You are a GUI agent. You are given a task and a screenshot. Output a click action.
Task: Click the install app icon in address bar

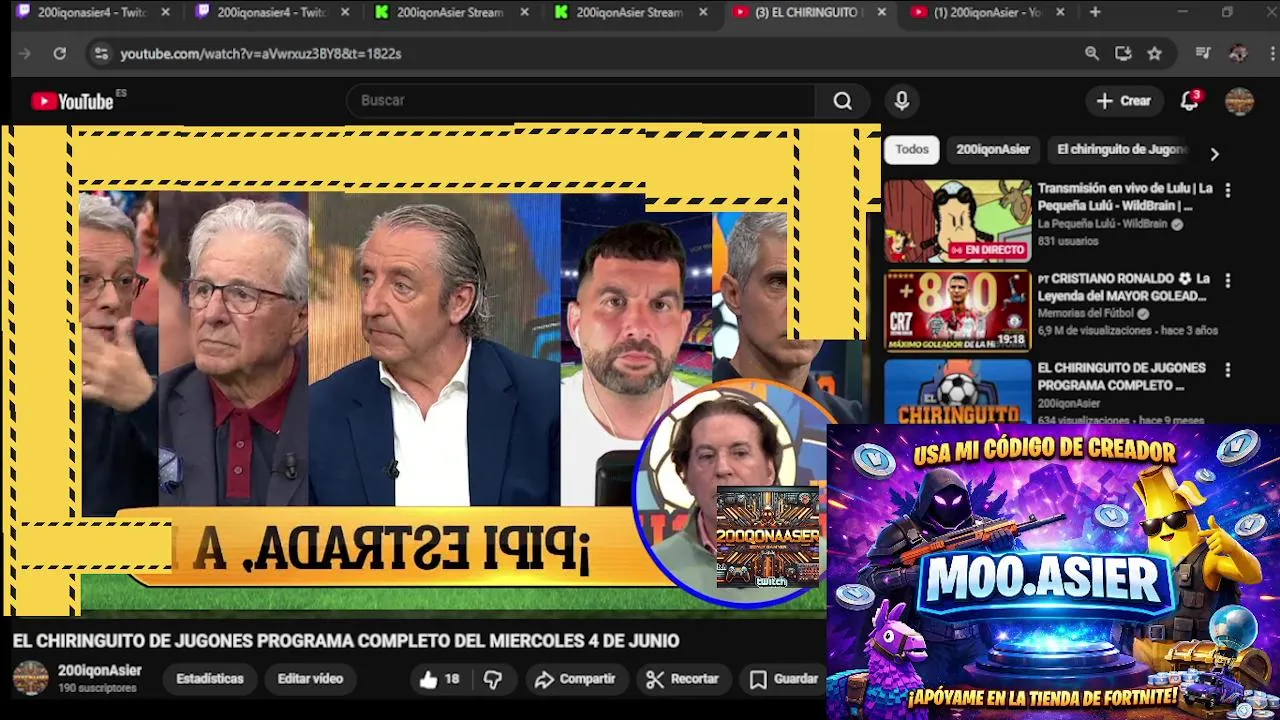click(x=1123, y=53)
